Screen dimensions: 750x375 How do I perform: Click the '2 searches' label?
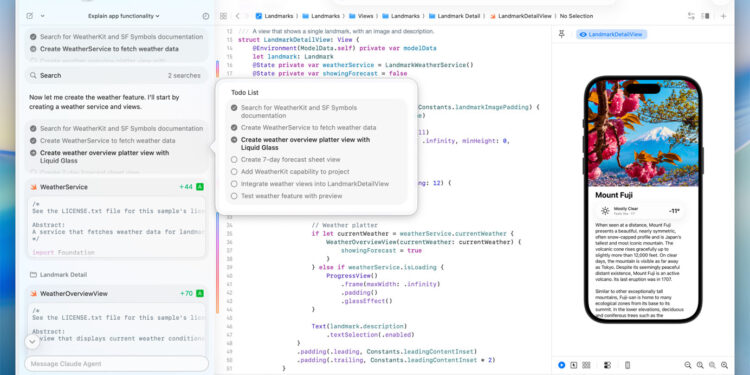184,76
